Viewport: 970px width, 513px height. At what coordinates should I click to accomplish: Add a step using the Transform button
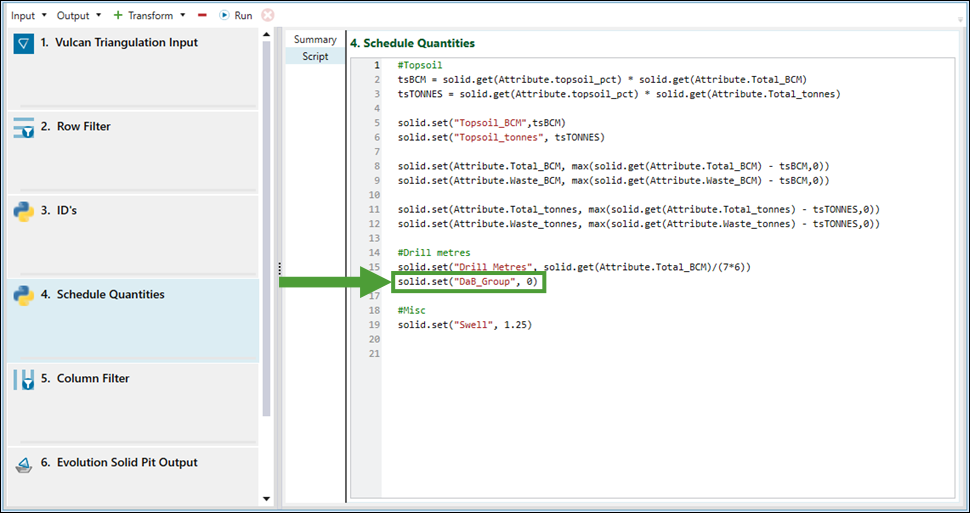pyautogui.click(x=144, y=15)
